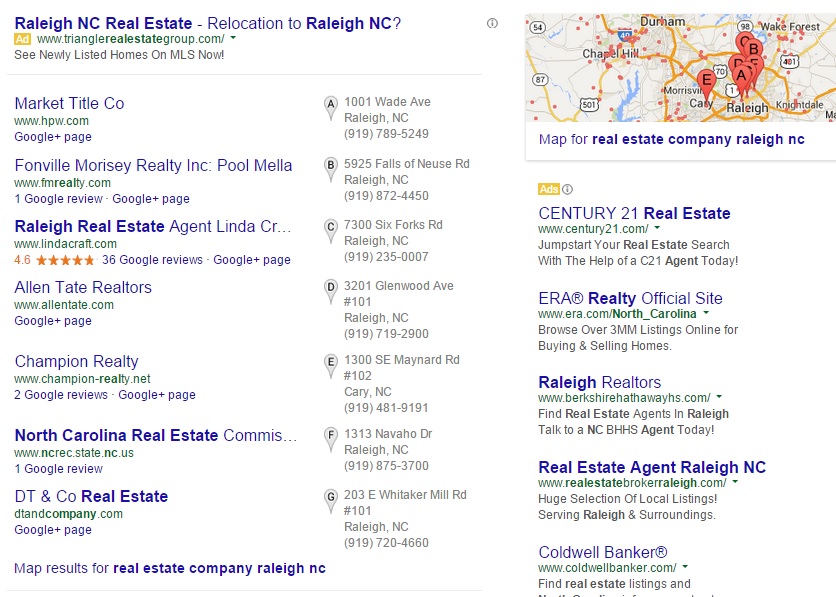Open the dropdown arrow next to coldwellbanker.com
The height and width of the screenshot is (597, 836).
(x=685, y=567)
